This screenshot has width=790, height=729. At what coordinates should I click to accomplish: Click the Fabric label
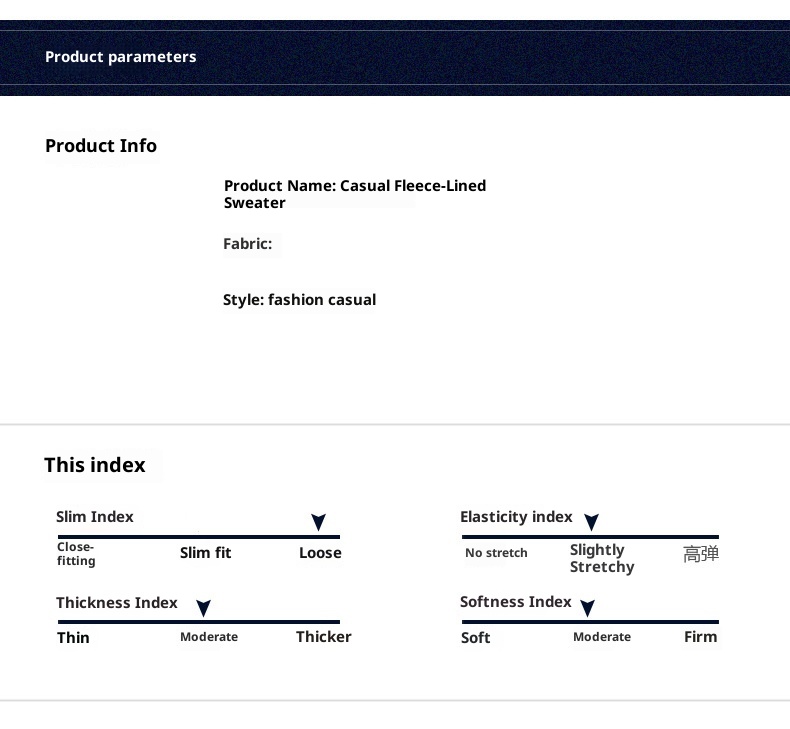pos(247,244)
